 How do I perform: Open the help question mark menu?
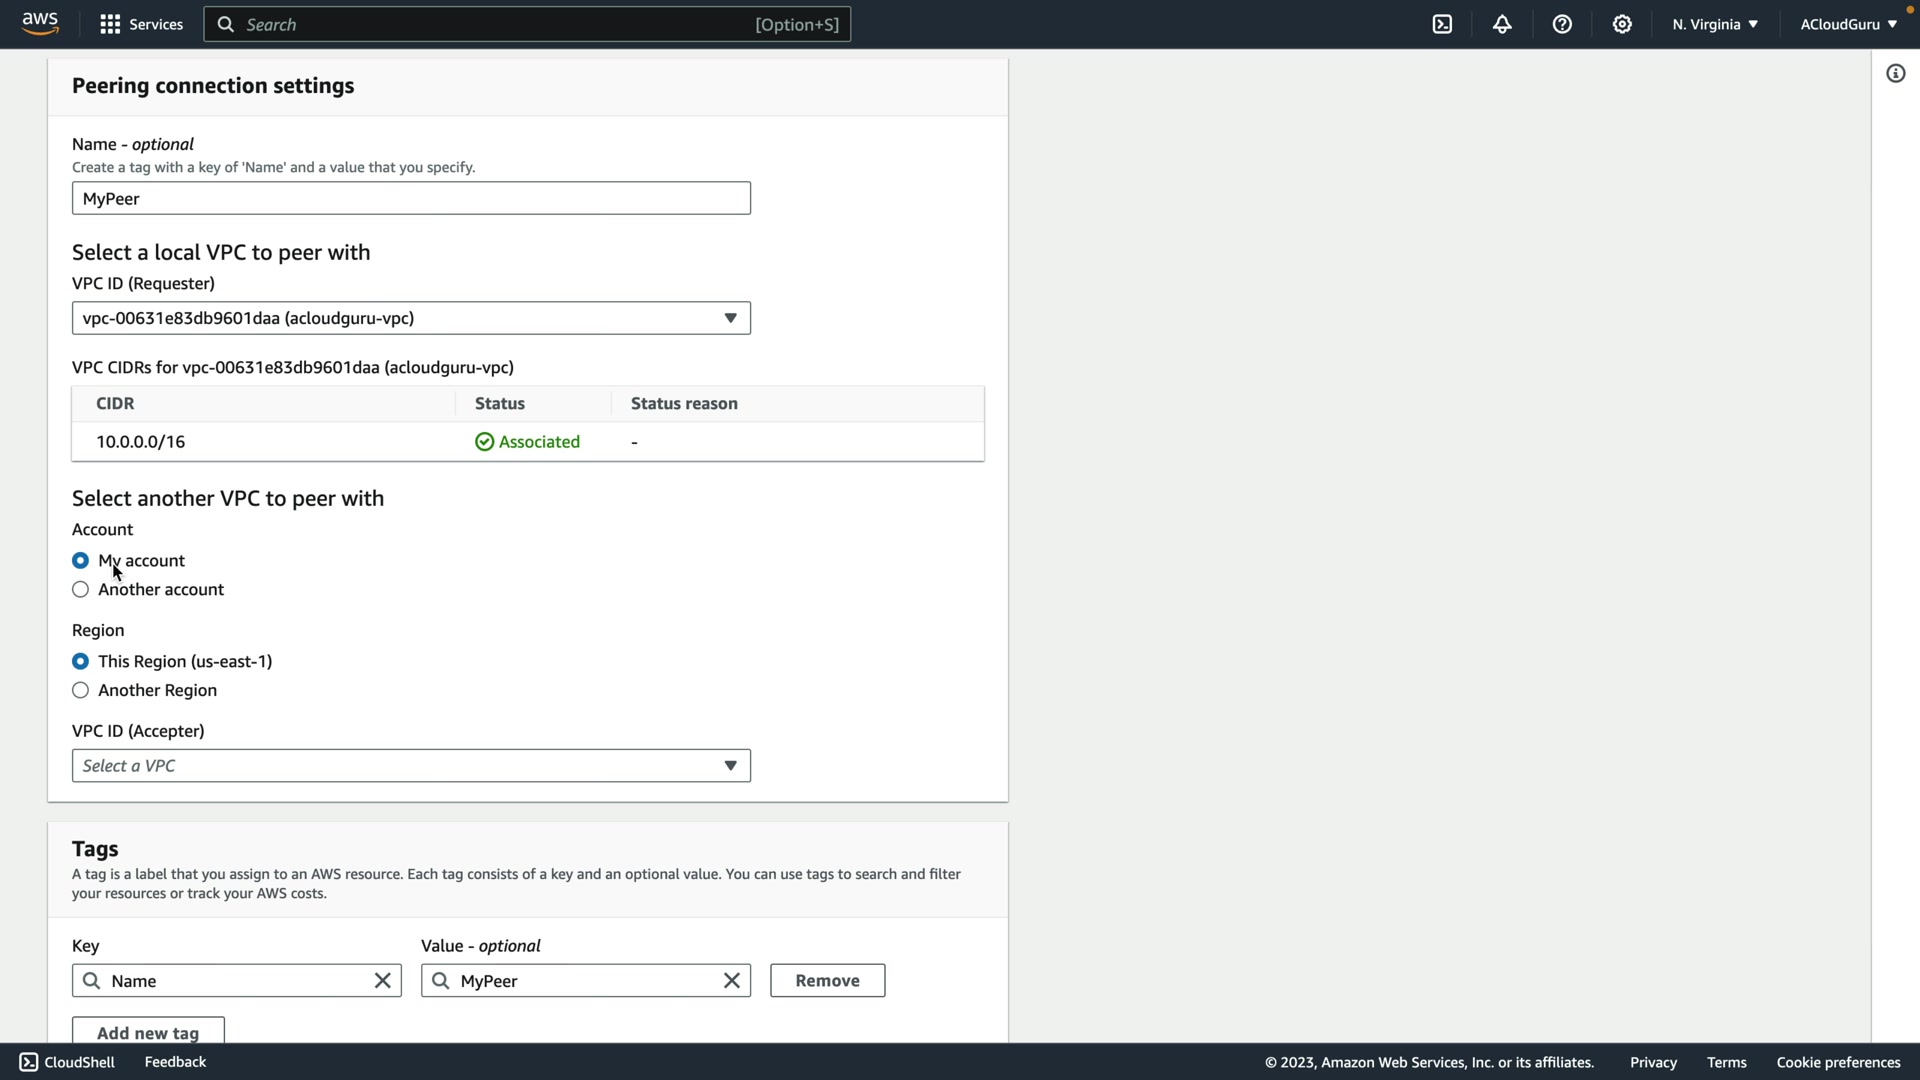coord(1562,24)
